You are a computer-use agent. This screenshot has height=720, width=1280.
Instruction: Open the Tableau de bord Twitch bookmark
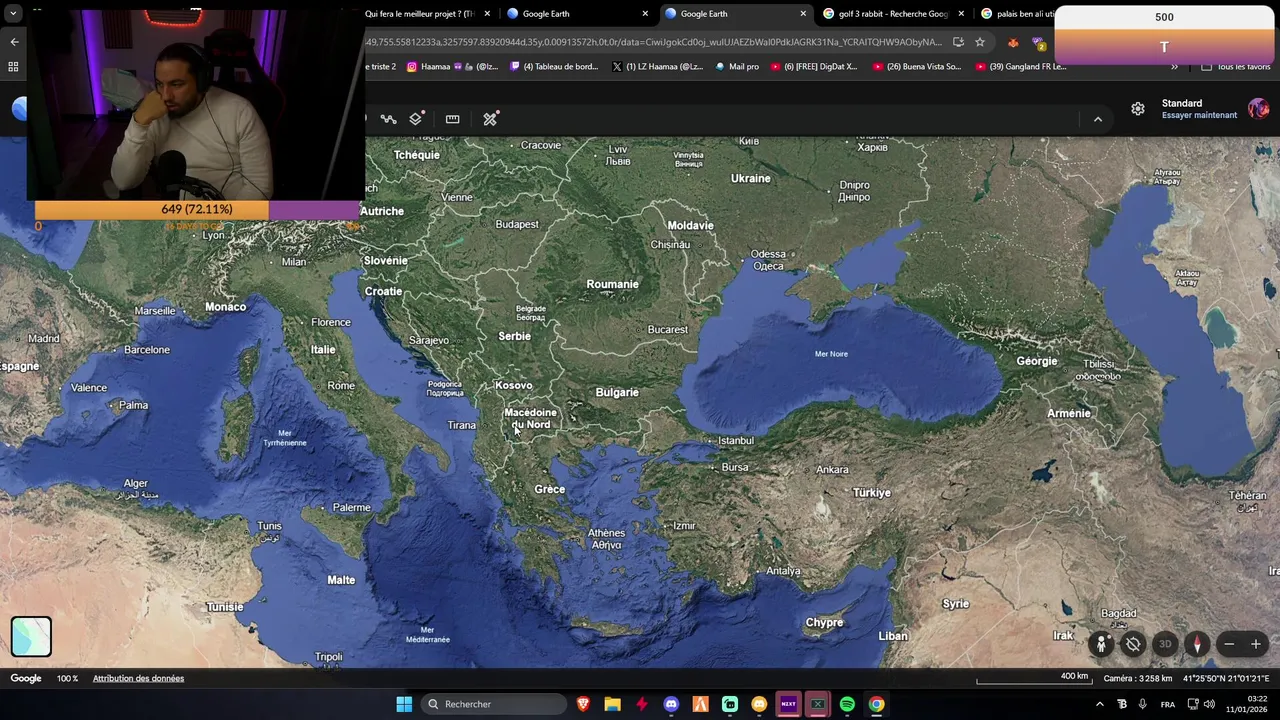[x=554, y=67]
